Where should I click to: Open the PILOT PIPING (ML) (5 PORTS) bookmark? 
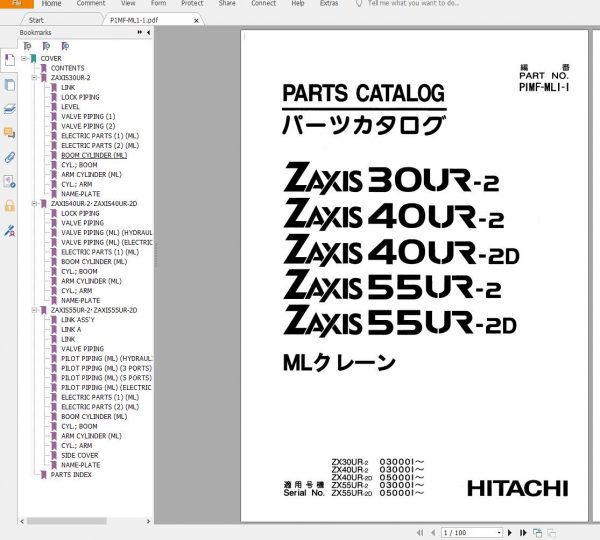click(106, 378)
